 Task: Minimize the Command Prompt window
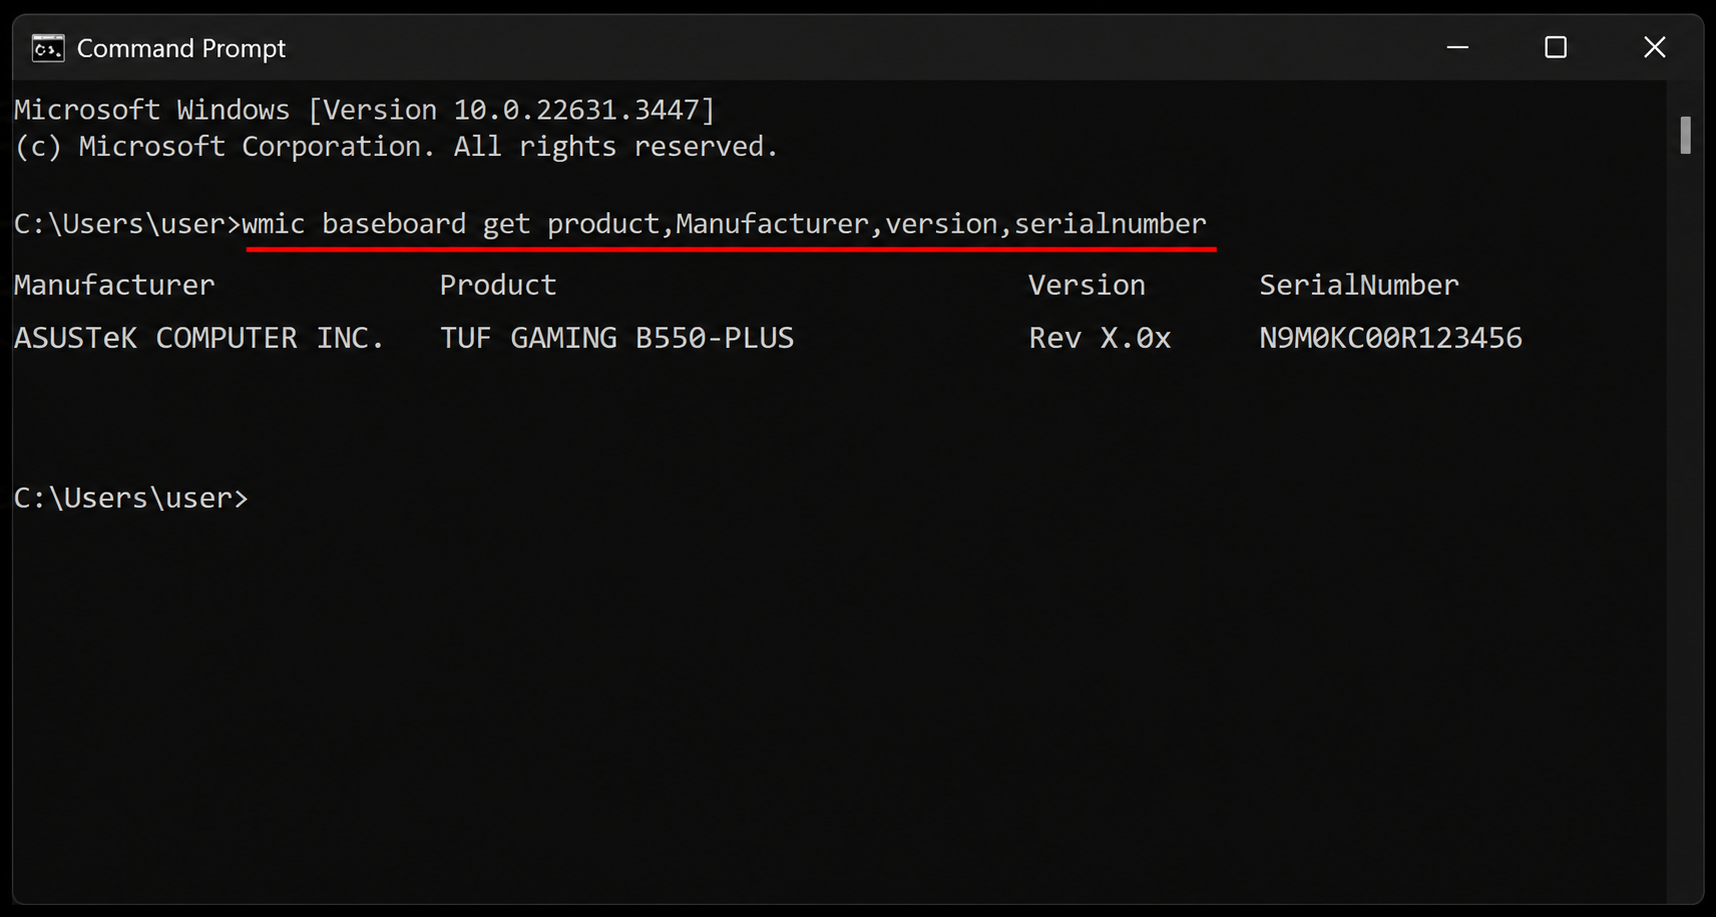point(1458,47)
